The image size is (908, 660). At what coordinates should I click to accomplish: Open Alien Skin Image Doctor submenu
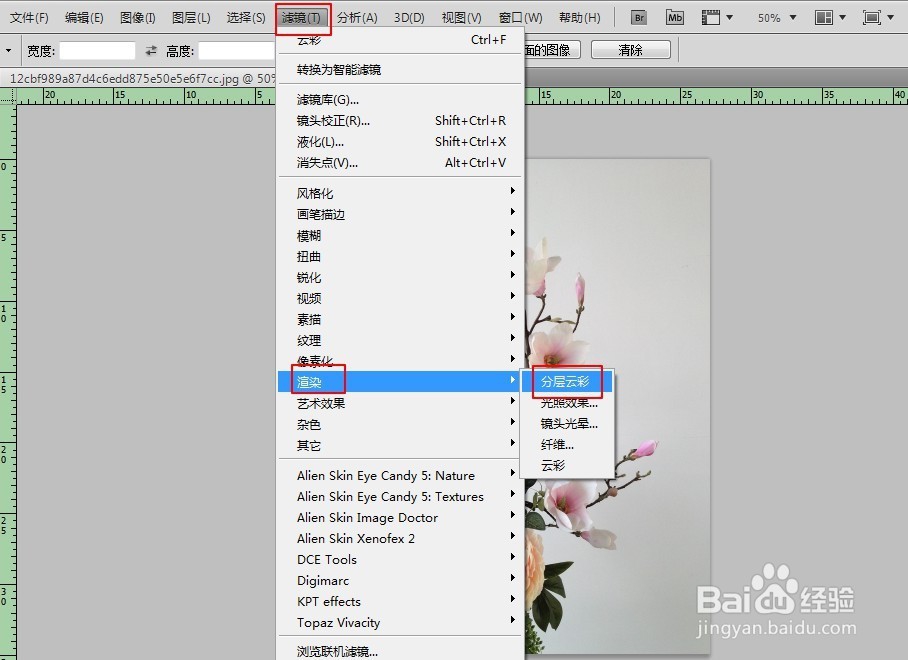click(400, 517)
